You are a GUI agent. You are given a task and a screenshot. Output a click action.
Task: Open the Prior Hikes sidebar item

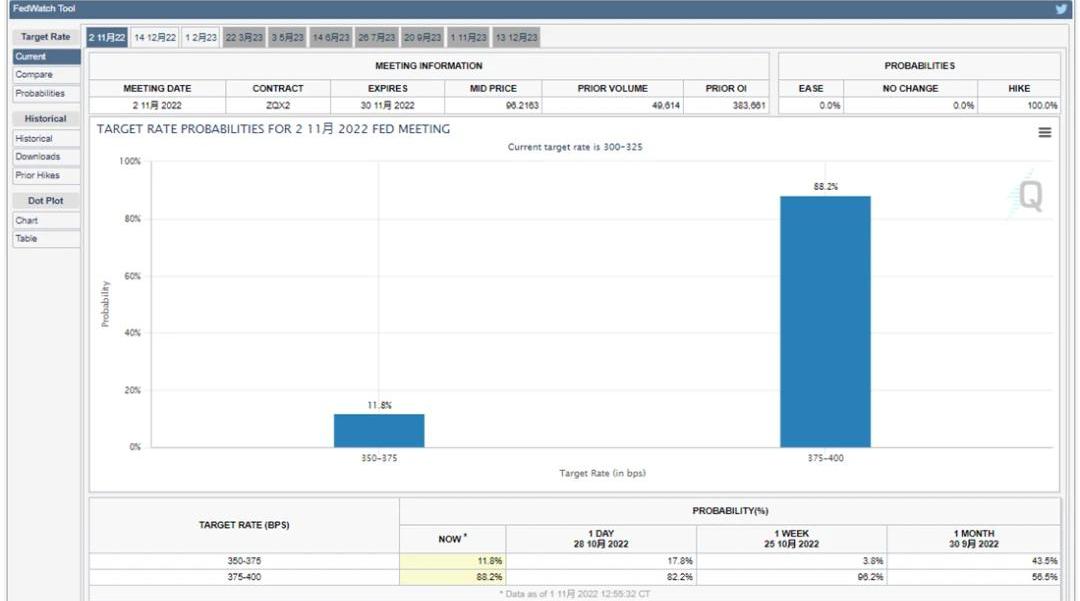46,175
